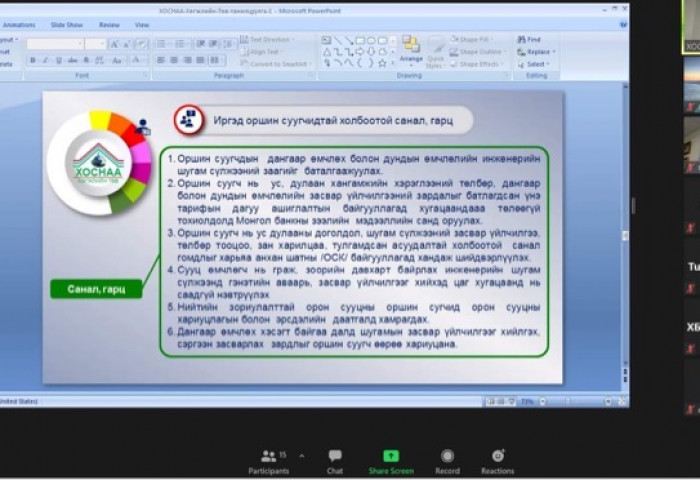Open the Reactions menu in Zoom

pos(498,462)
